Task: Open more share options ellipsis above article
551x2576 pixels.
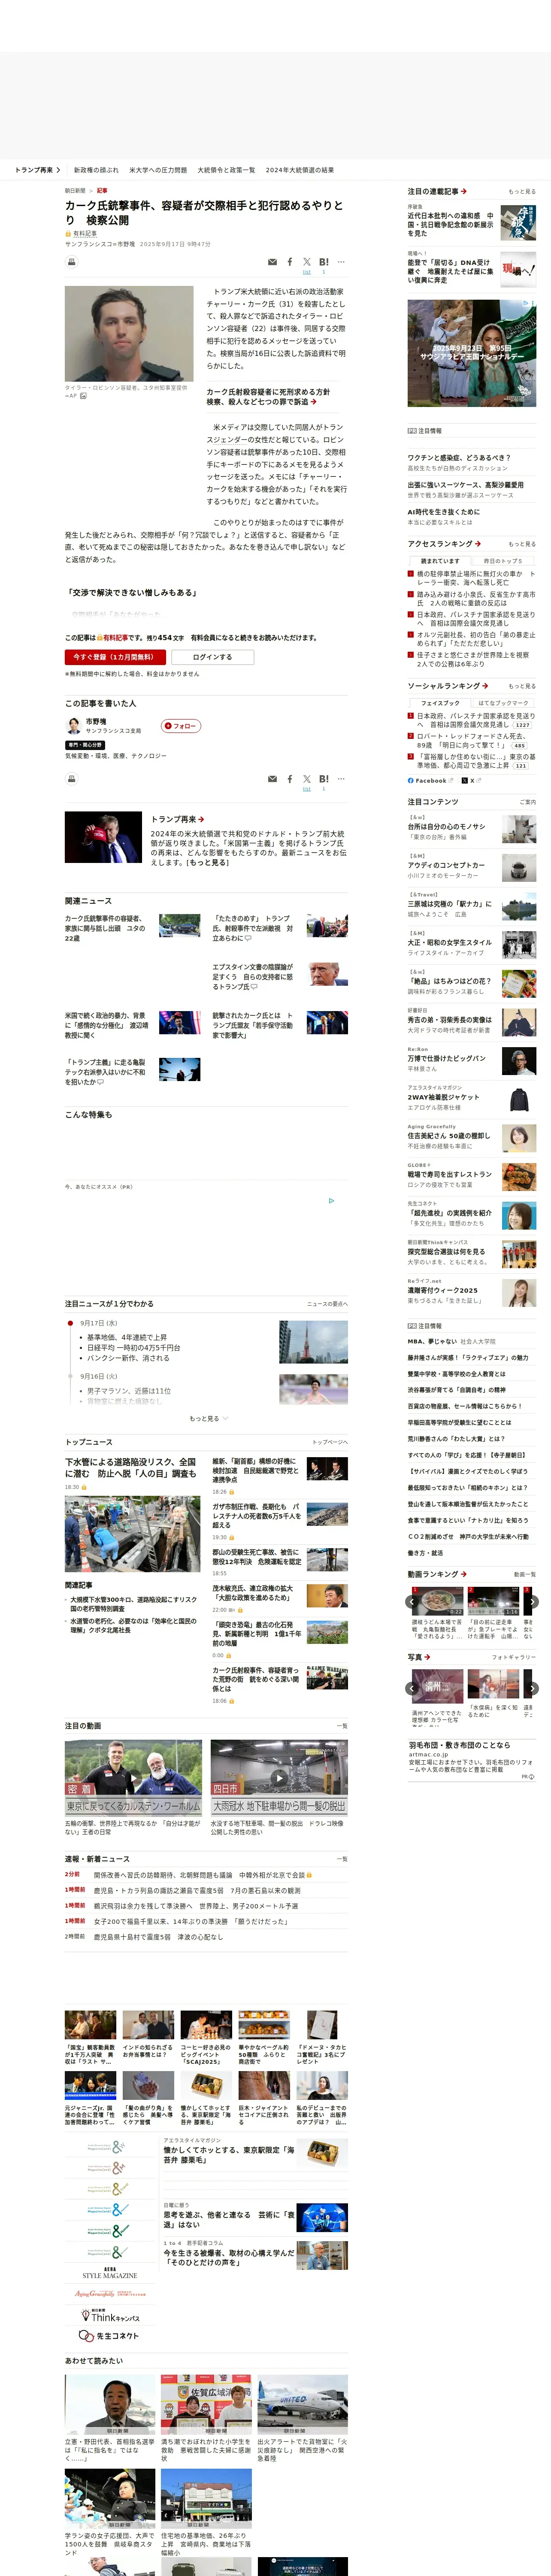Action: [x=341, y=262]
